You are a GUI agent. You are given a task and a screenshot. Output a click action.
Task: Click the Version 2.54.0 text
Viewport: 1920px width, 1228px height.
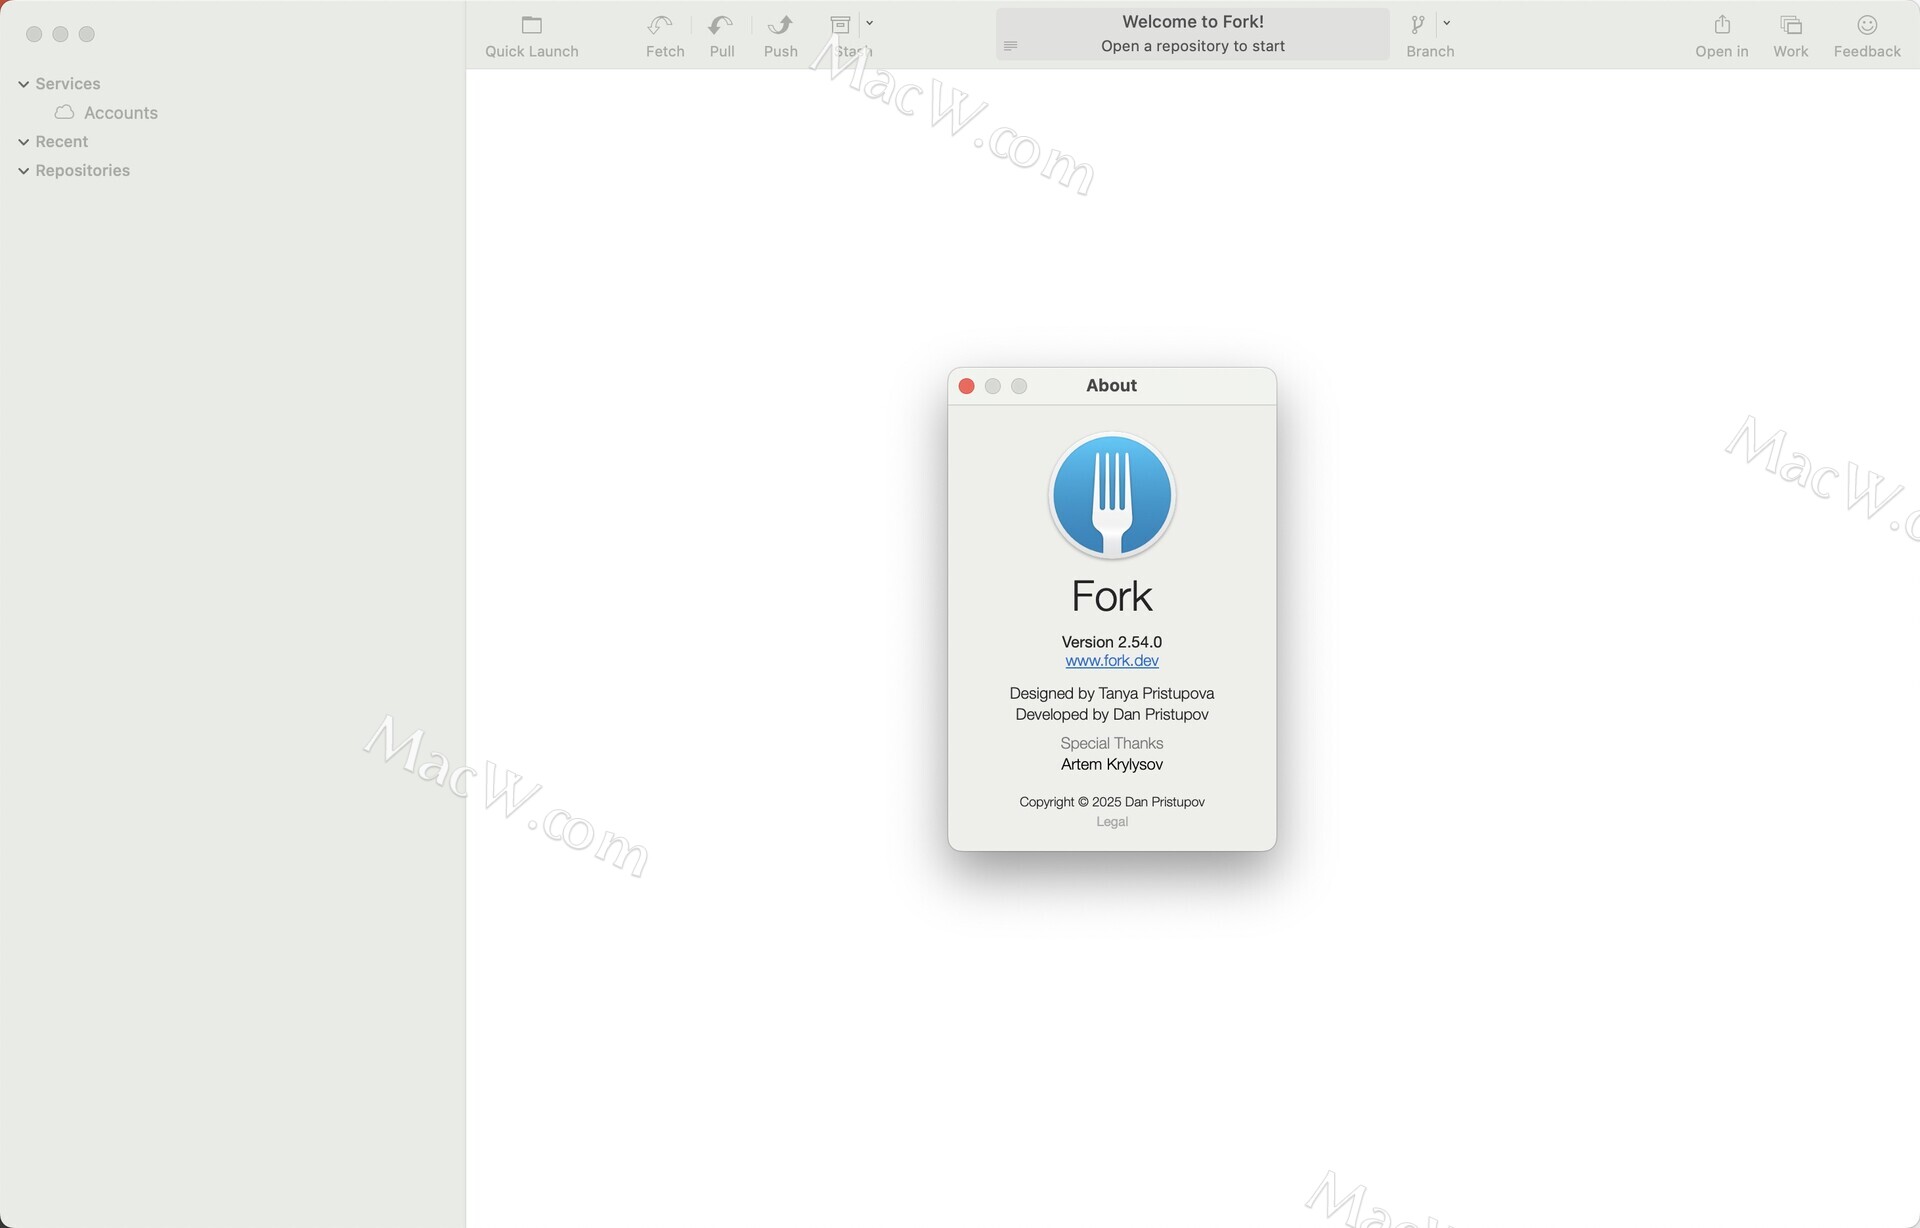click(x=1112, y=642)
